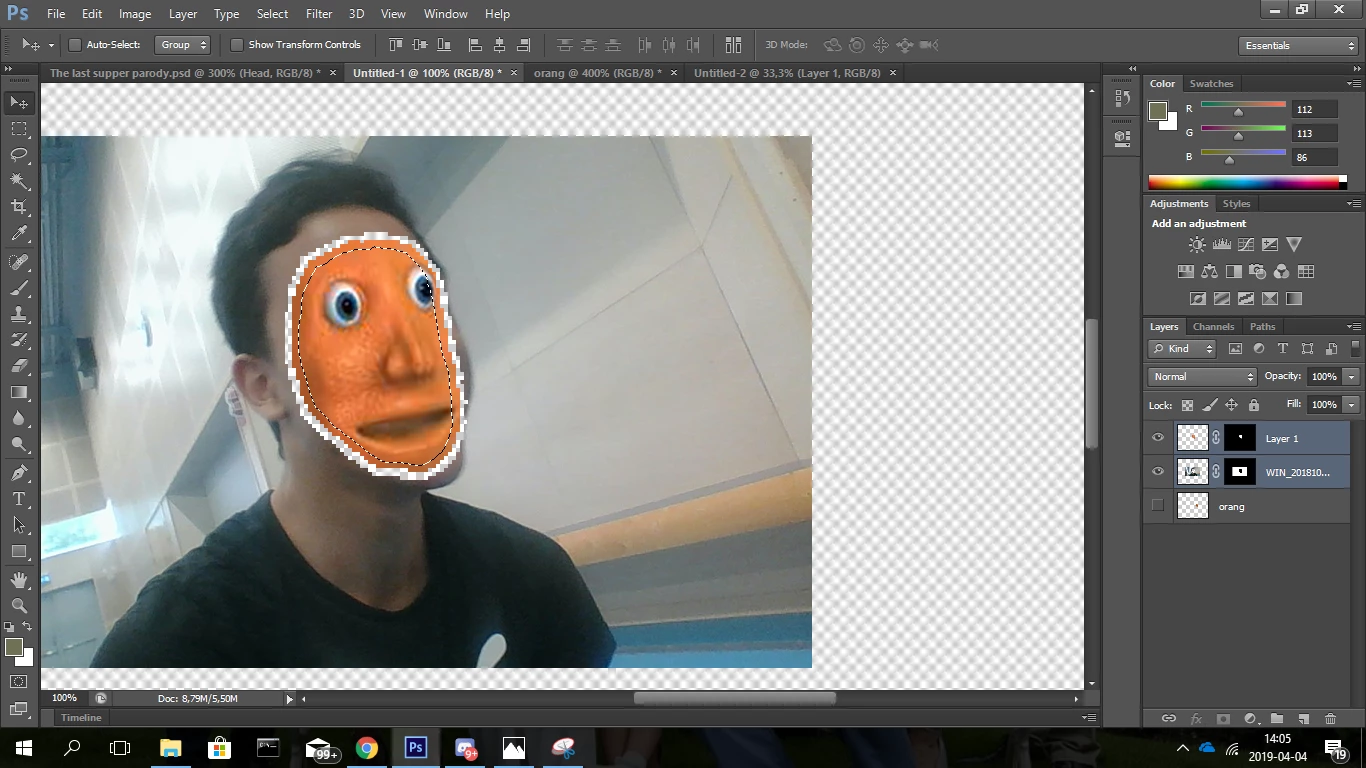
Task: Click the Add layer mask icon
Action: click(1222, 718)
